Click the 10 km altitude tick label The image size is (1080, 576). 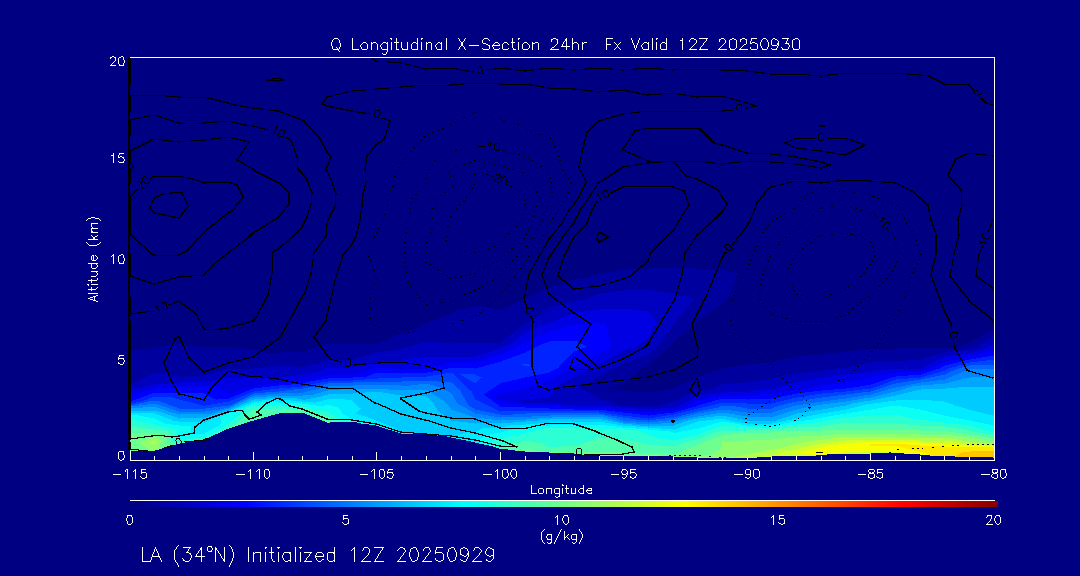(x=115, y=259)
